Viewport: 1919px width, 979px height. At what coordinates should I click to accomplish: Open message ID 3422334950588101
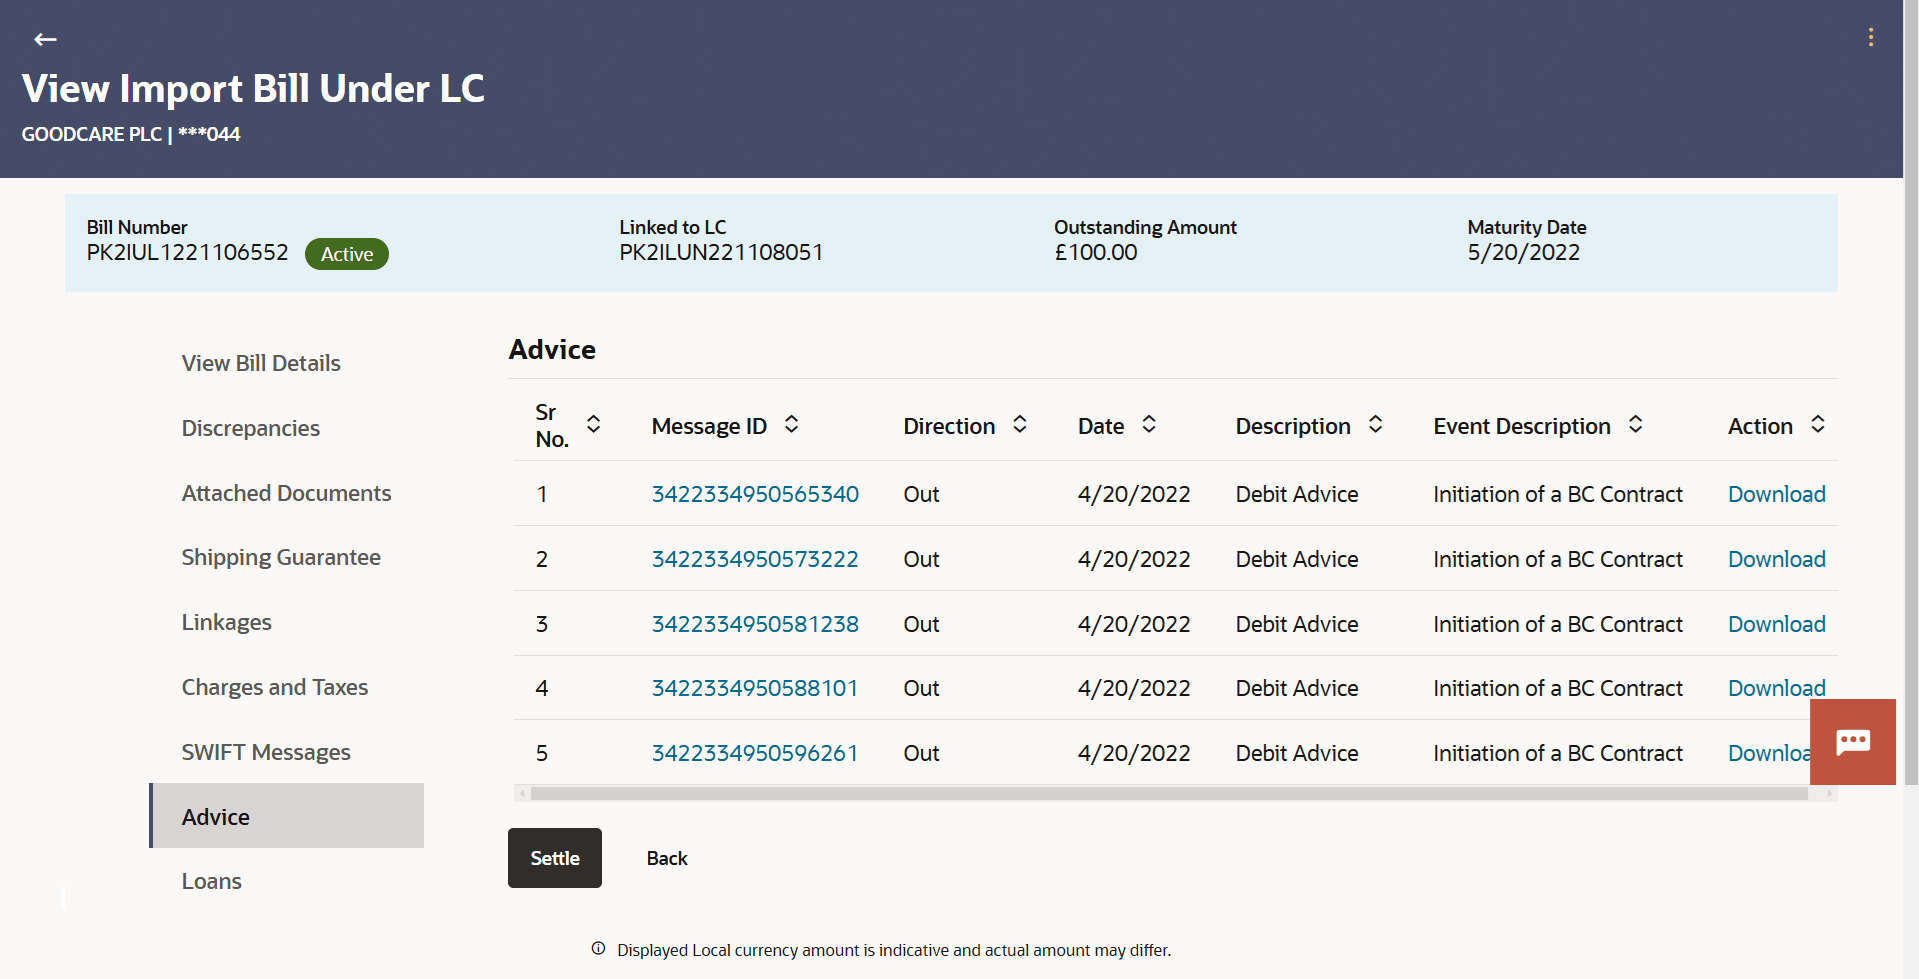click(755, 688)
